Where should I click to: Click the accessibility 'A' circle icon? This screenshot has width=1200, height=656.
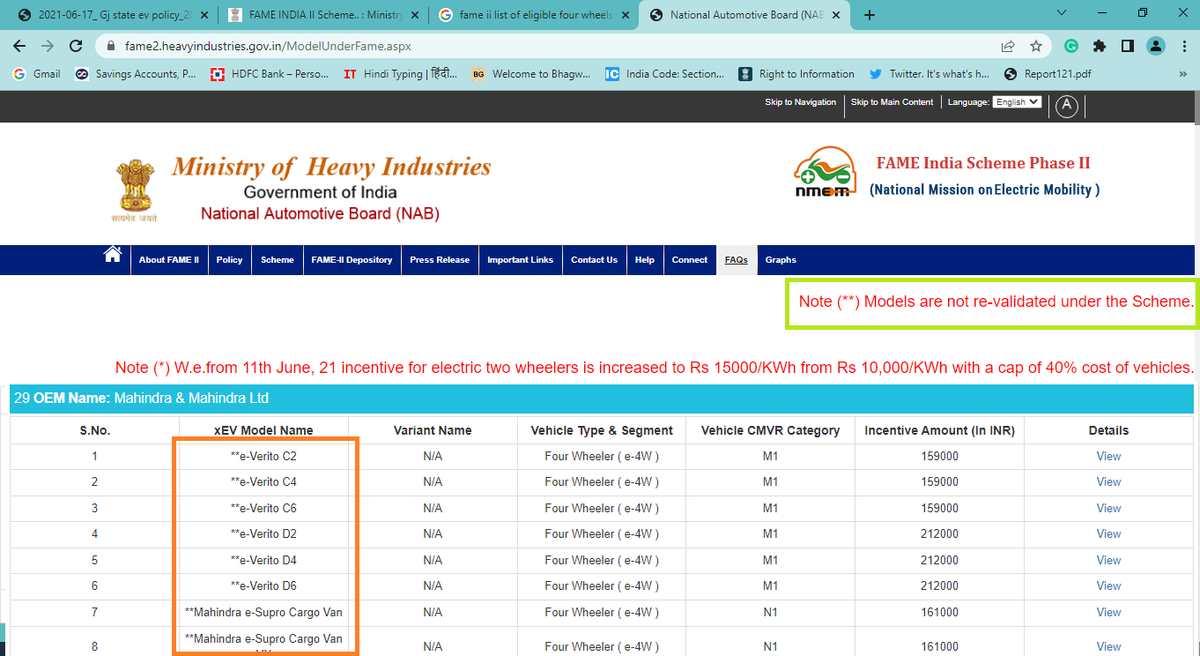pos(1067,105)
